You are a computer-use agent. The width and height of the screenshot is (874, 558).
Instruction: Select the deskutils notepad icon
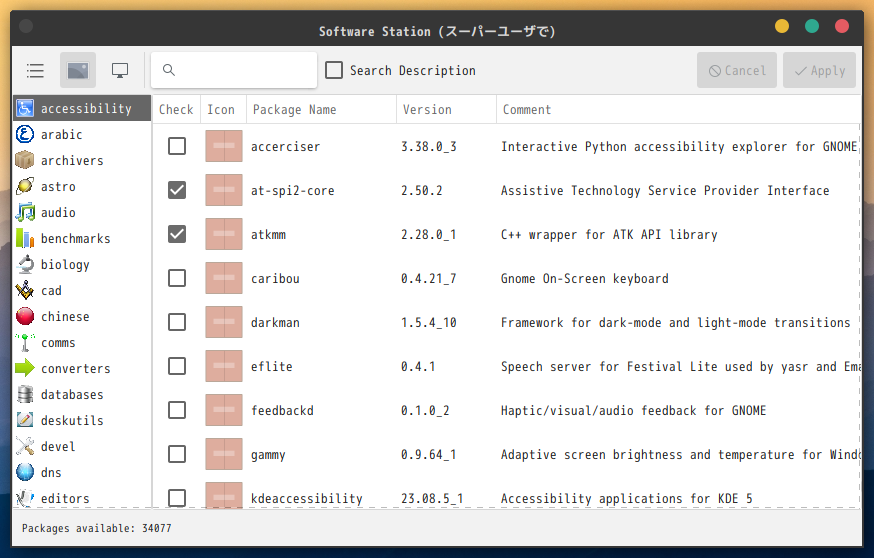click(x=25, y=420)
